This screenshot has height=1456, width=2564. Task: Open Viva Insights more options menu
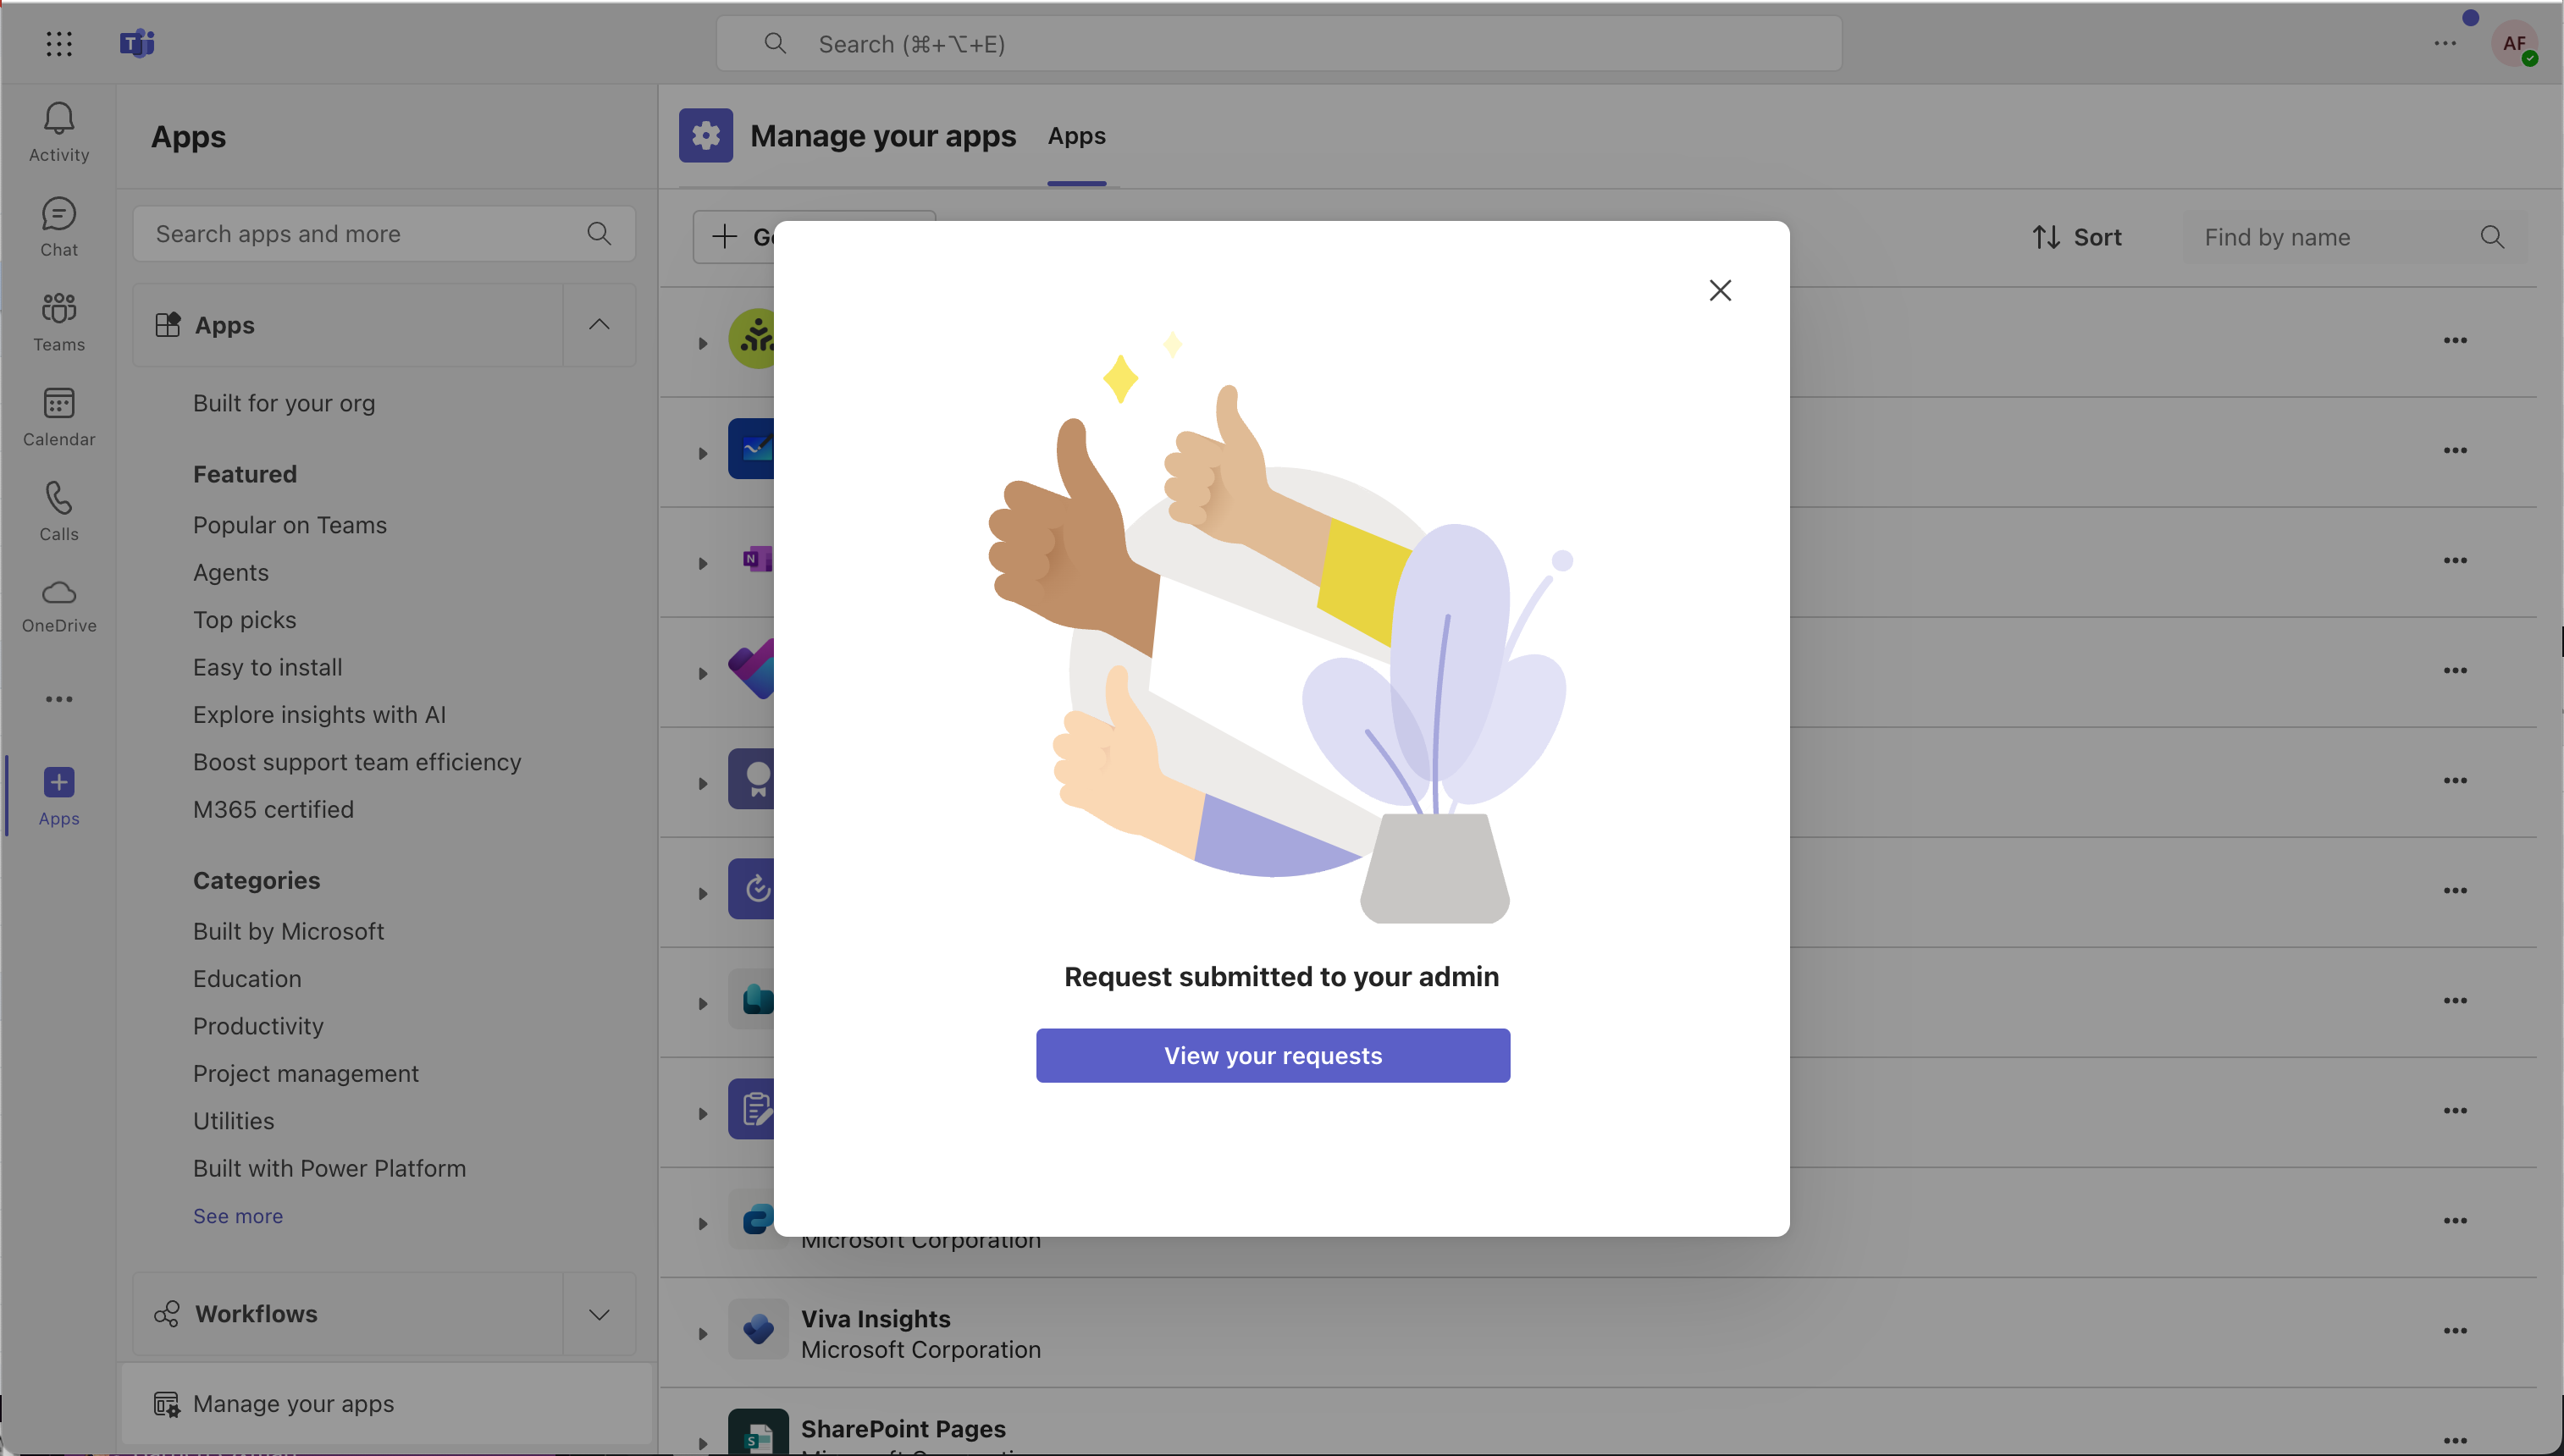pyautogui.click(x=2455, y=1331)
